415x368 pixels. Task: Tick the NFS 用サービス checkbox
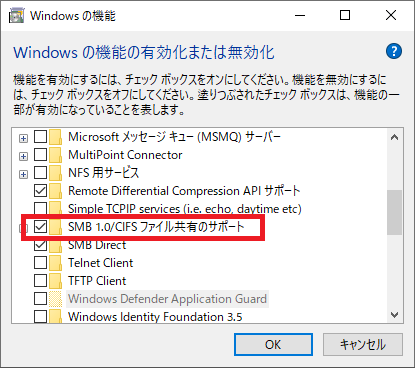tap(40, 173)
